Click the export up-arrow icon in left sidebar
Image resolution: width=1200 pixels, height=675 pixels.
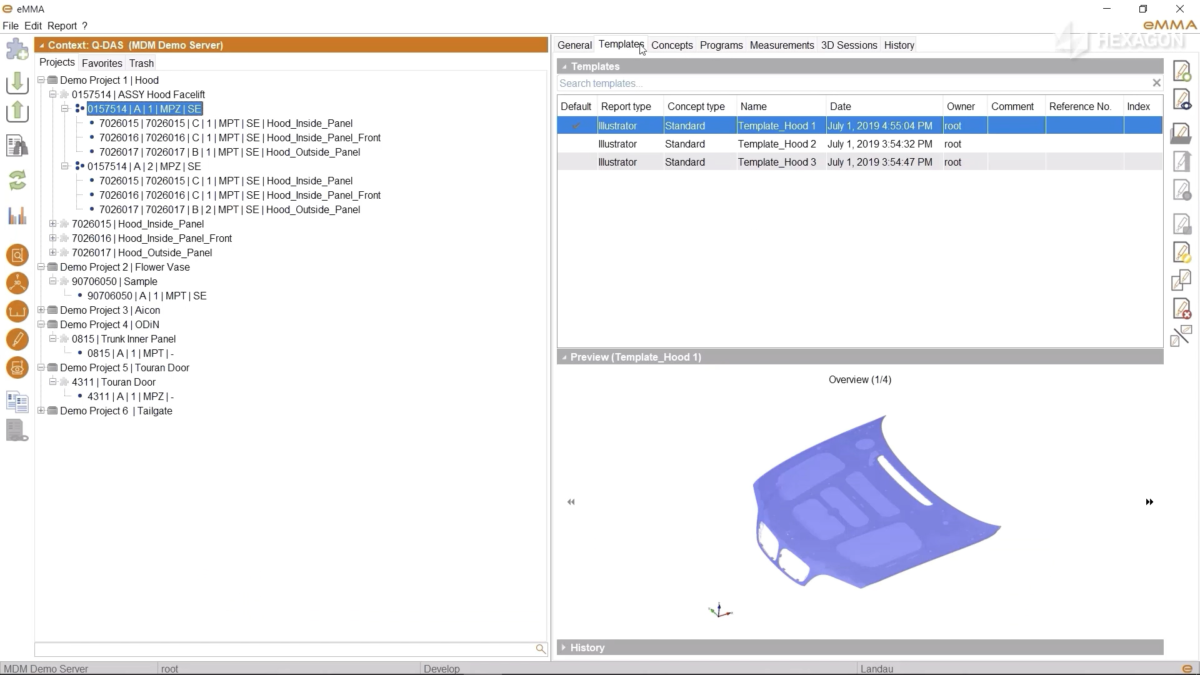[x=17, y=112]
